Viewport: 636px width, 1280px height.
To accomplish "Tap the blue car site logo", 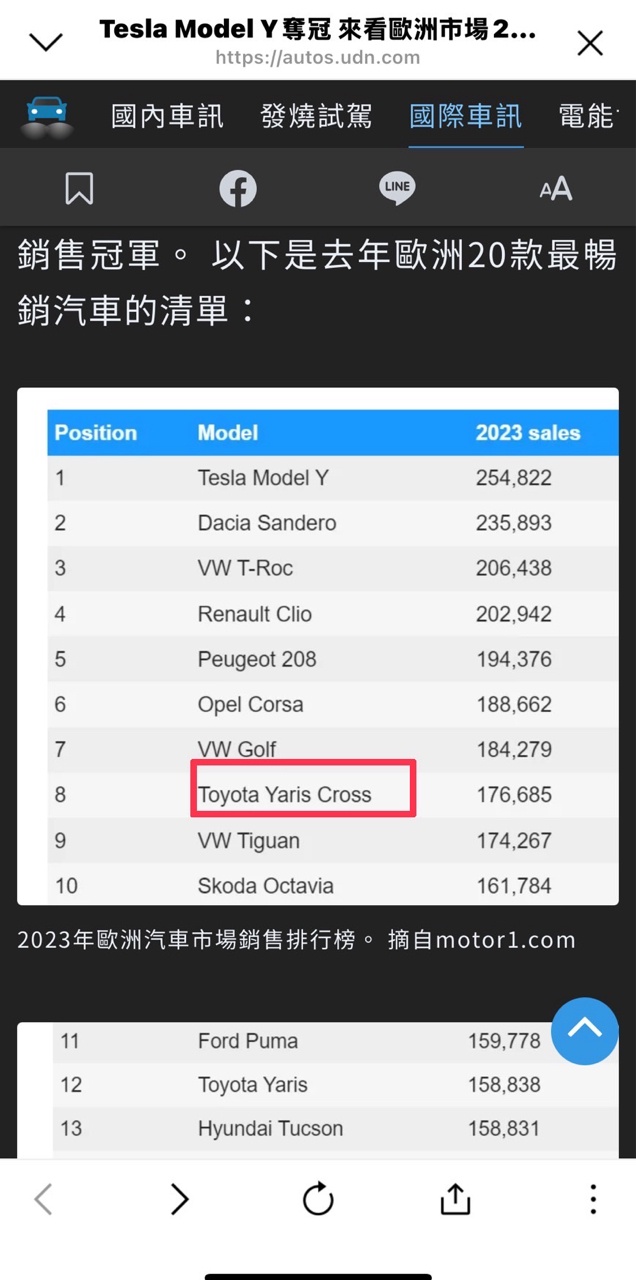I will 46,117.
